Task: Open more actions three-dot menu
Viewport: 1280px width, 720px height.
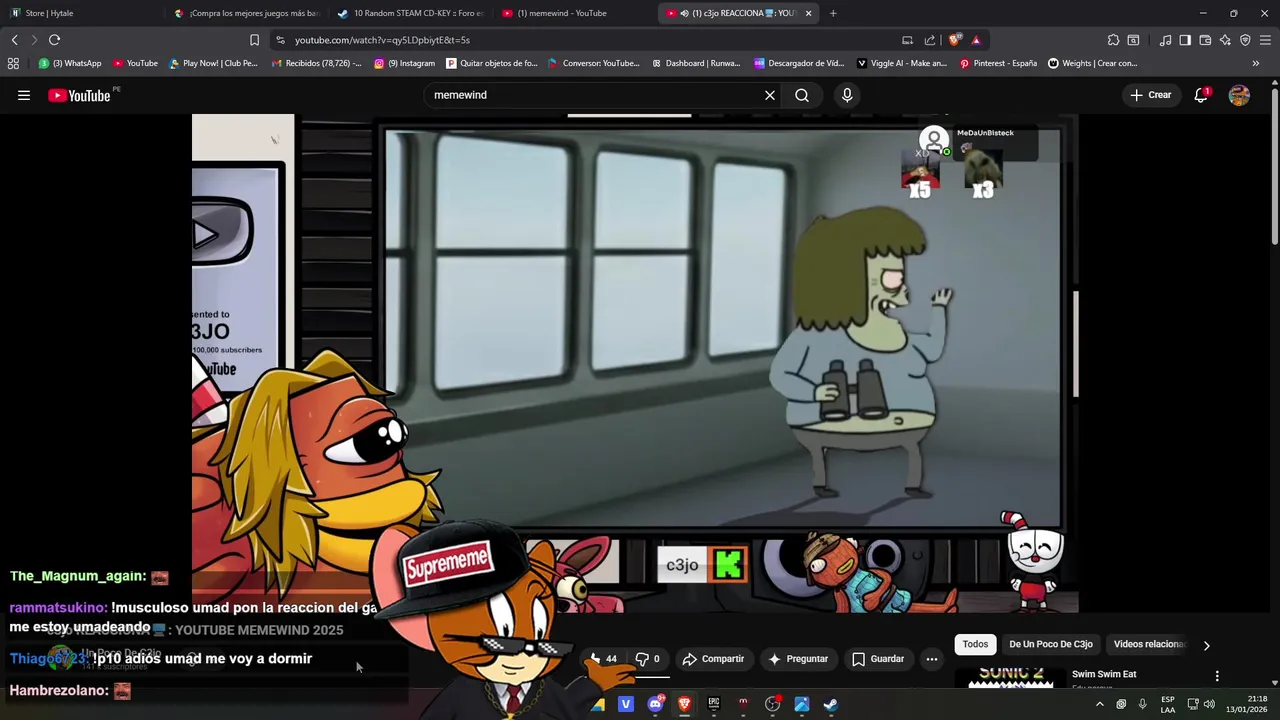Action: click(932, 659)
